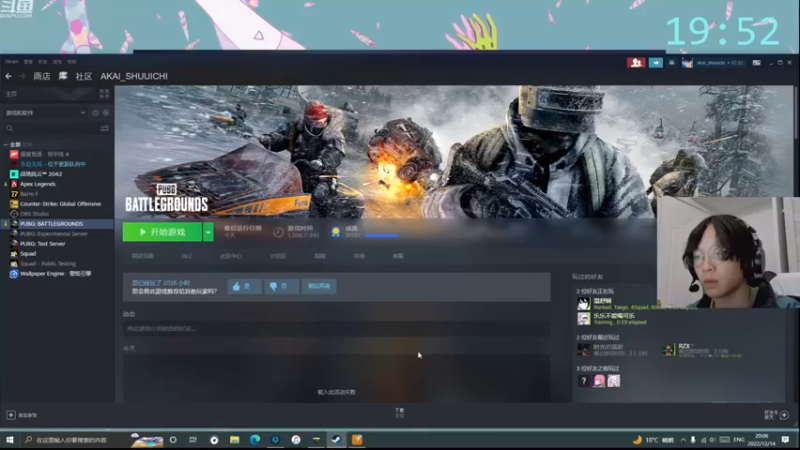Select Wallpaper Engine in the library list
800x450 pixels.
point(57,273)
